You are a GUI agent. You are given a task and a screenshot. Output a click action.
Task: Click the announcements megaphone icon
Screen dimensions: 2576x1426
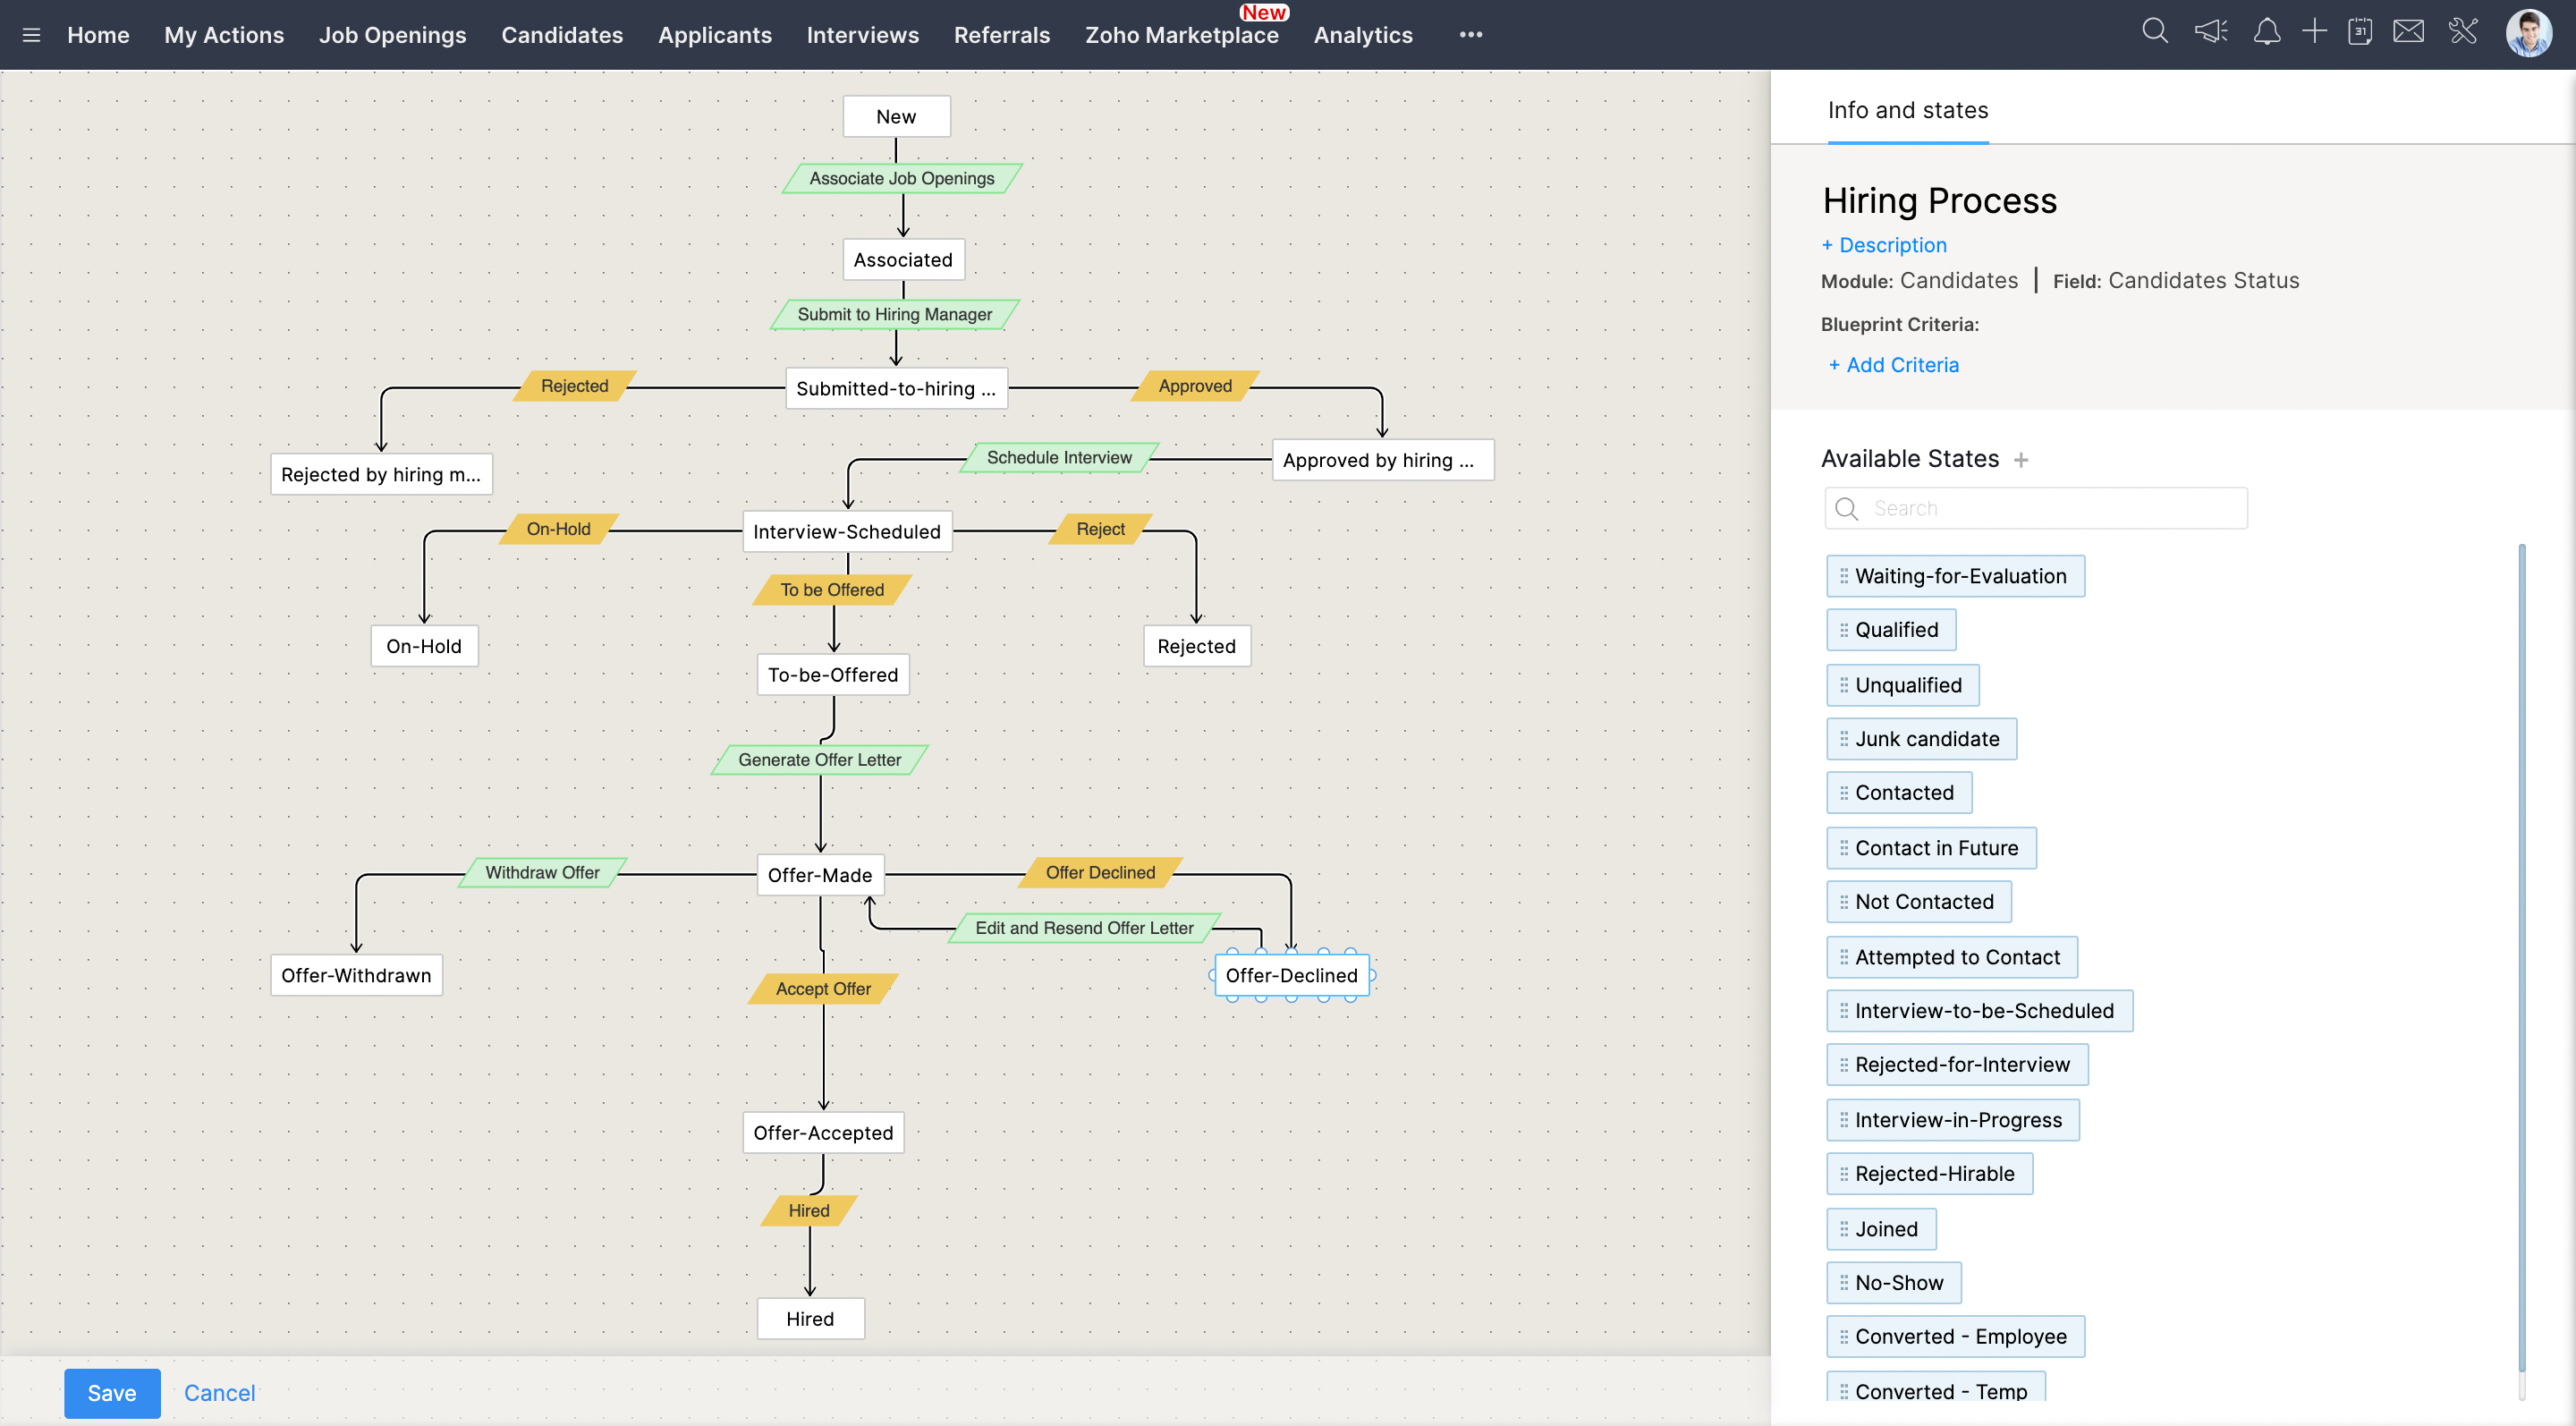(2210, 32)
